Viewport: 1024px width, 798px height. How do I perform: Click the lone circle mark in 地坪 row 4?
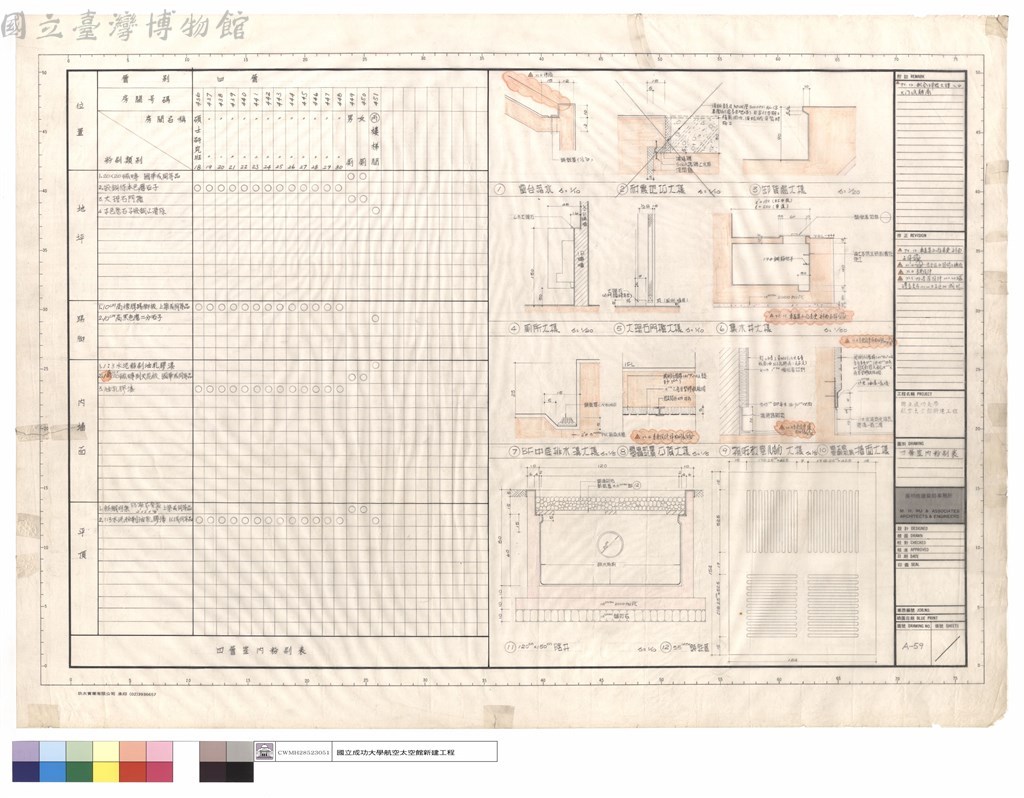tap(376, 210)
